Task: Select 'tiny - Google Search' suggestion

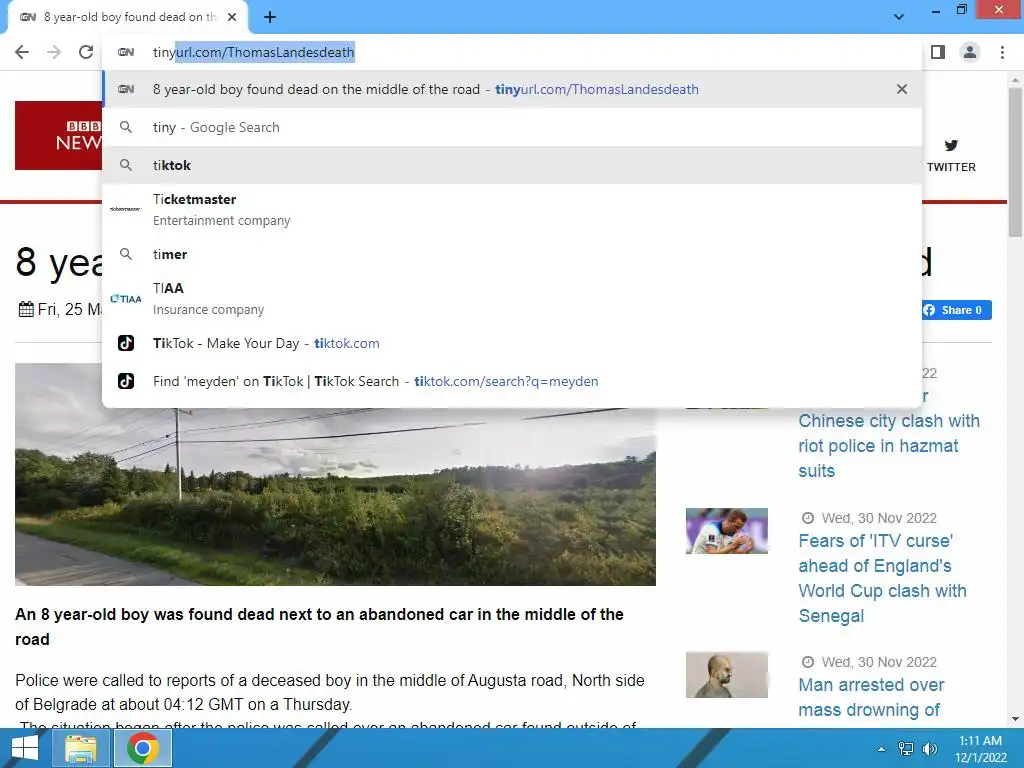Action: [512, 127]
